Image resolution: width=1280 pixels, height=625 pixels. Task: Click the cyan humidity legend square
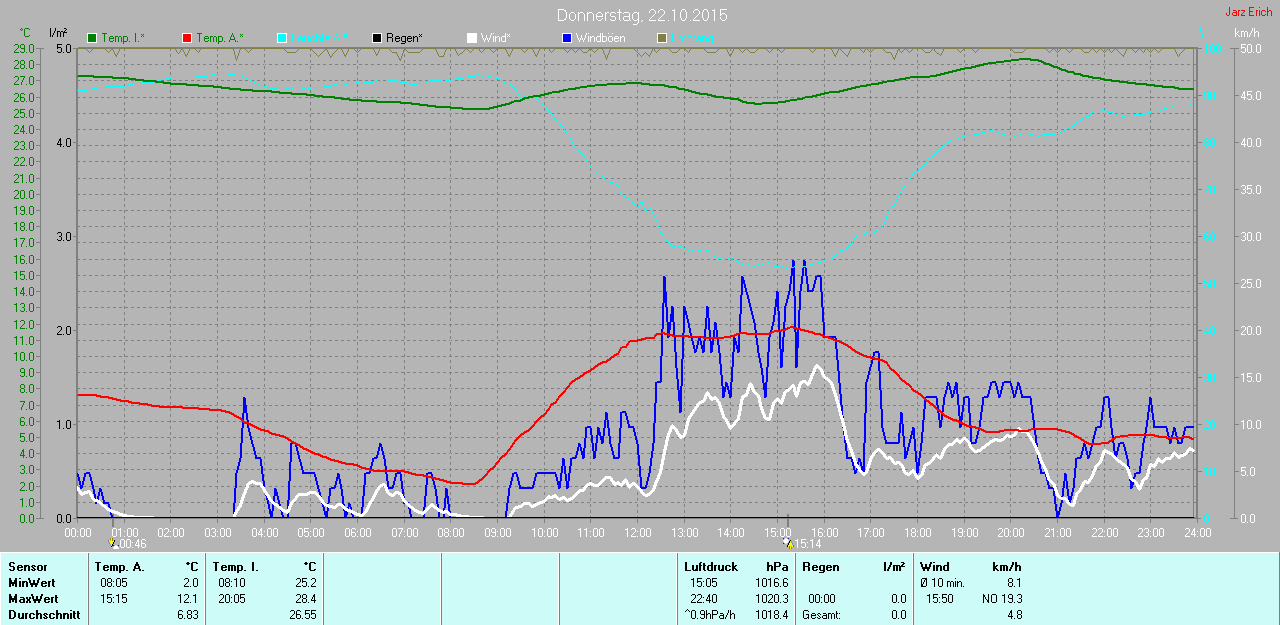point(282,38)
